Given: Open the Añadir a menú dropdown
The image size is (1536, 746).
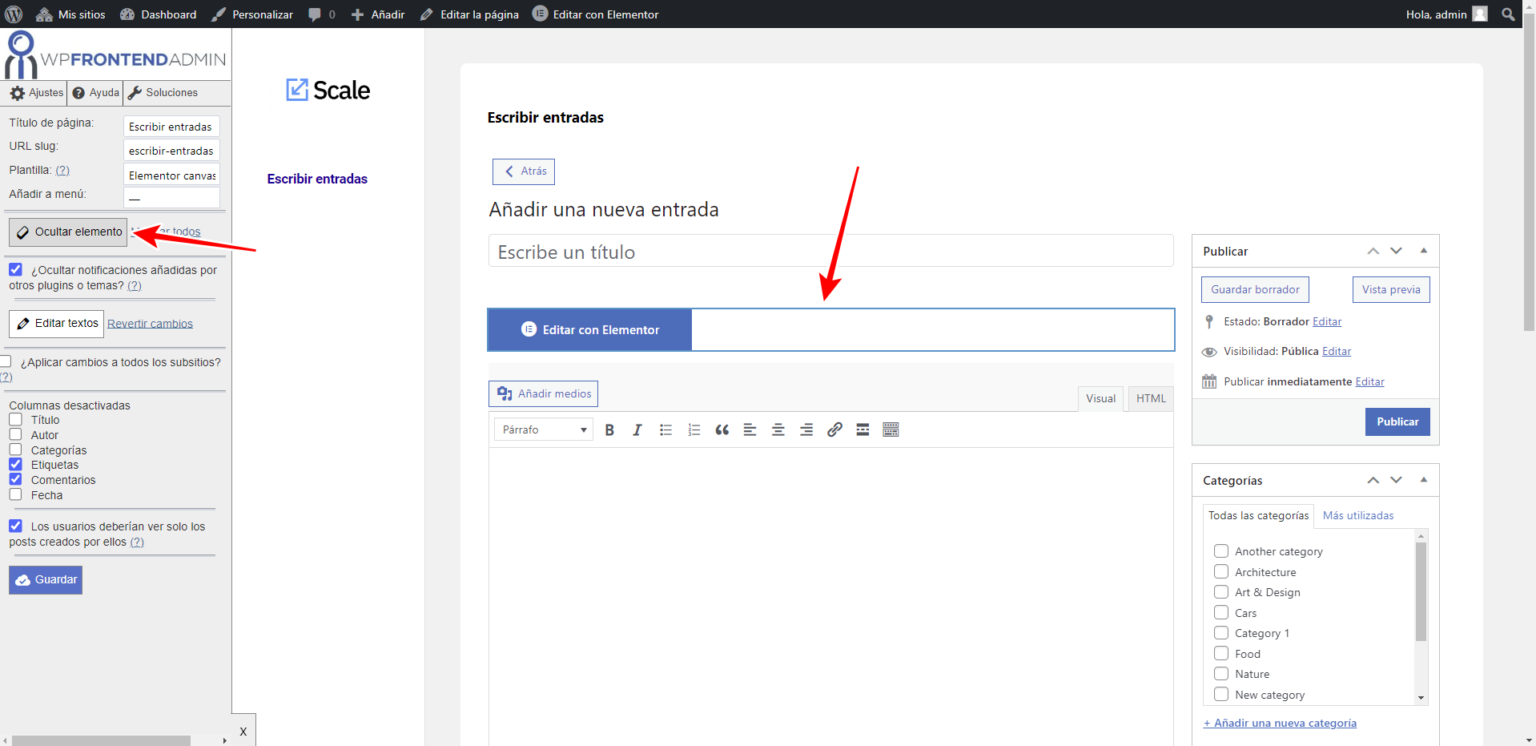Looking at the screenshot, I should pyautogui.click(x=171, y=197).
